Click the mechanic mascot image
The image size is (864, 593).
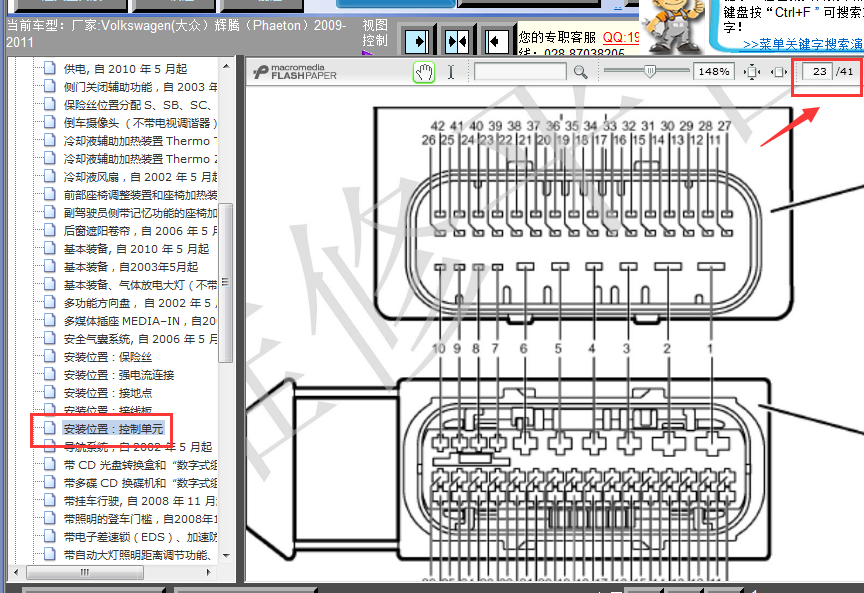click(x=673, y=25)
